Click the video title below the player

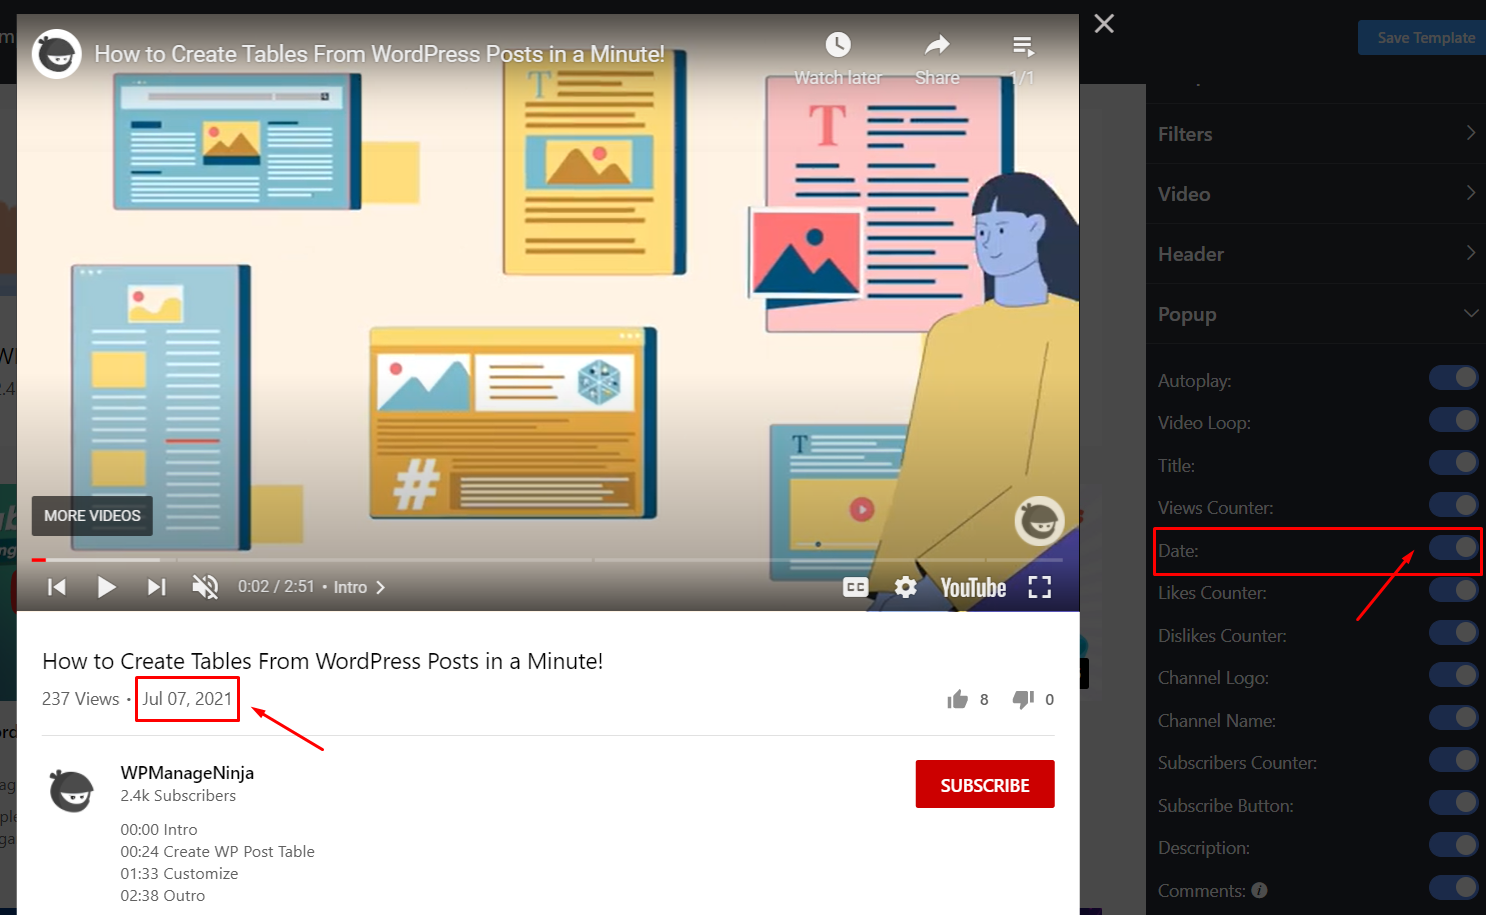click(x=322, y=661)
